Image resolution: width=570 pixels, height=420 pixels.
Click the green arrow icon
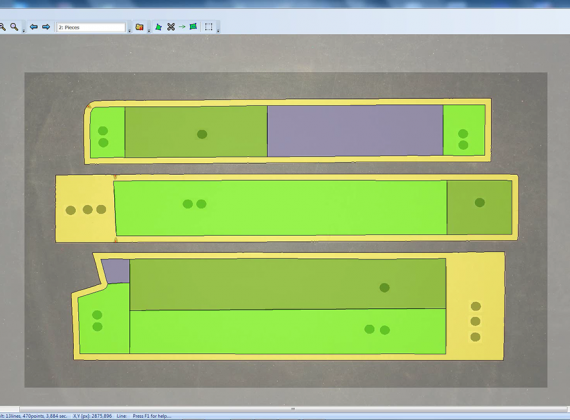[182, 27]
